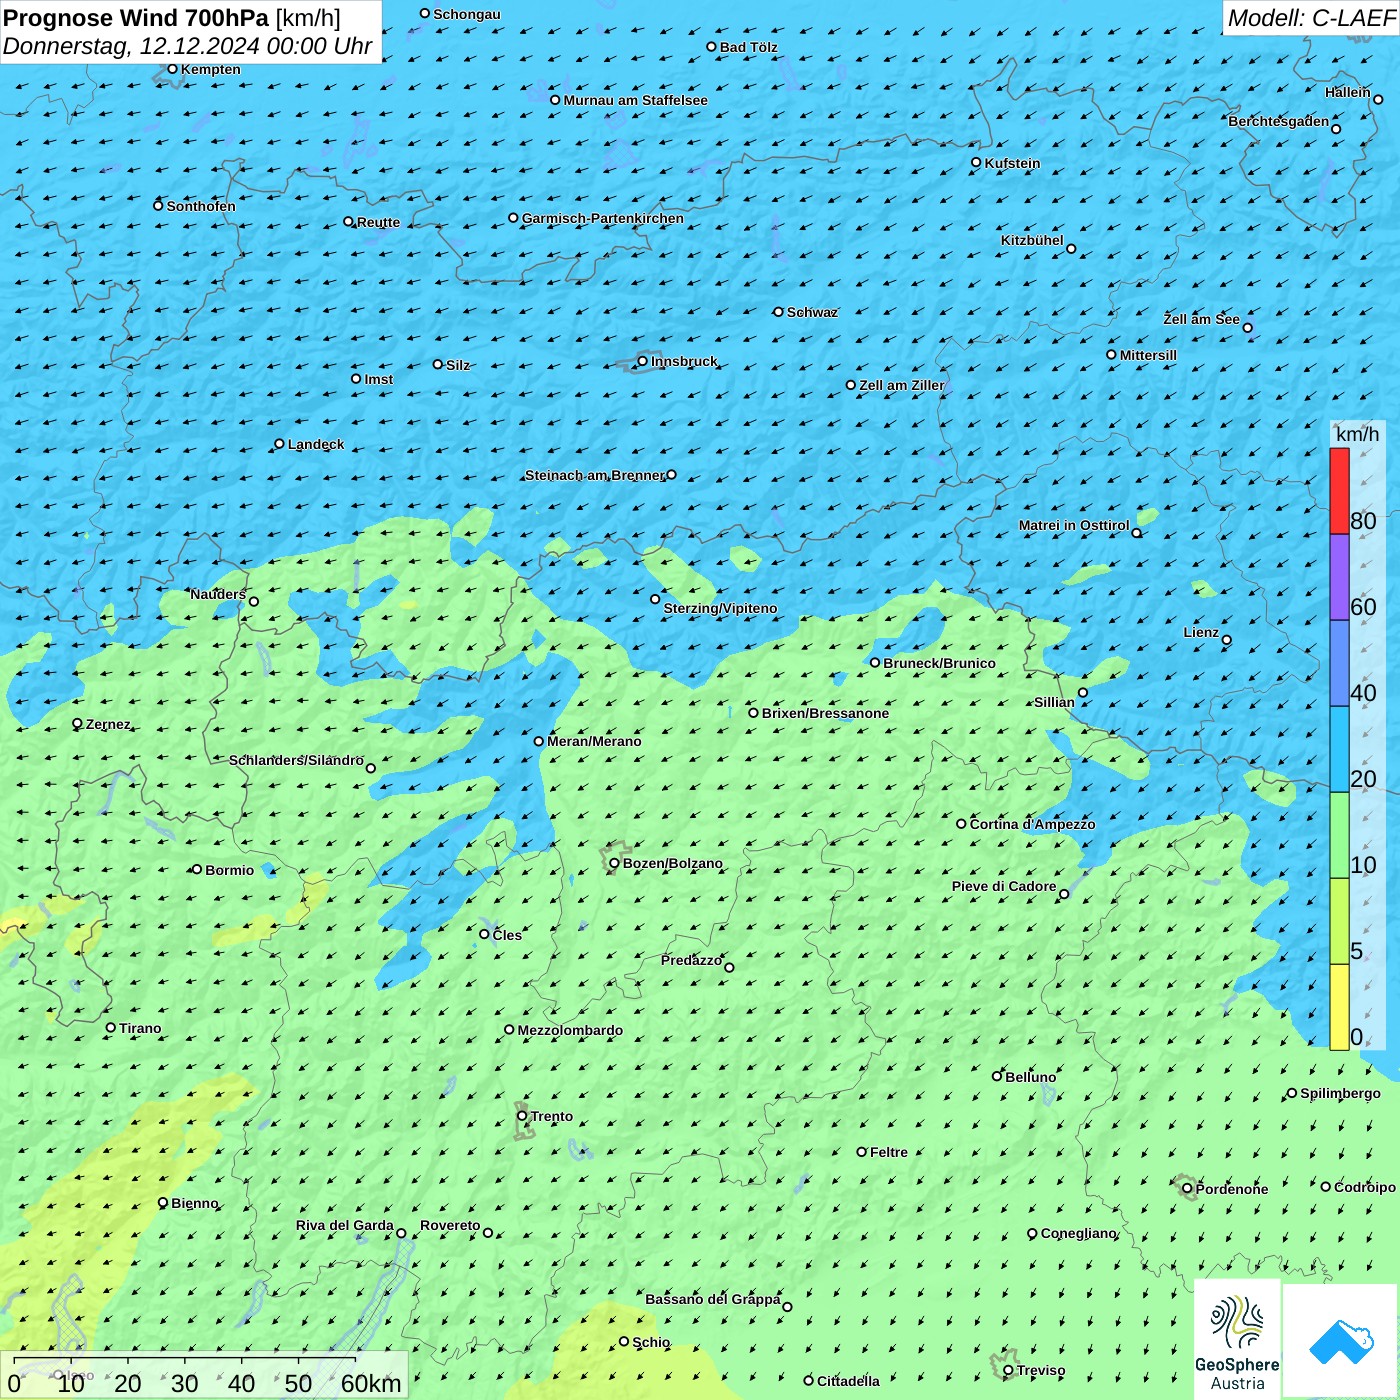The width and height of the screenshot is (1400, 1400).
Task: Click the red 80 km/h legend color
Action: pyautogui.click(x=1339, y=491)
